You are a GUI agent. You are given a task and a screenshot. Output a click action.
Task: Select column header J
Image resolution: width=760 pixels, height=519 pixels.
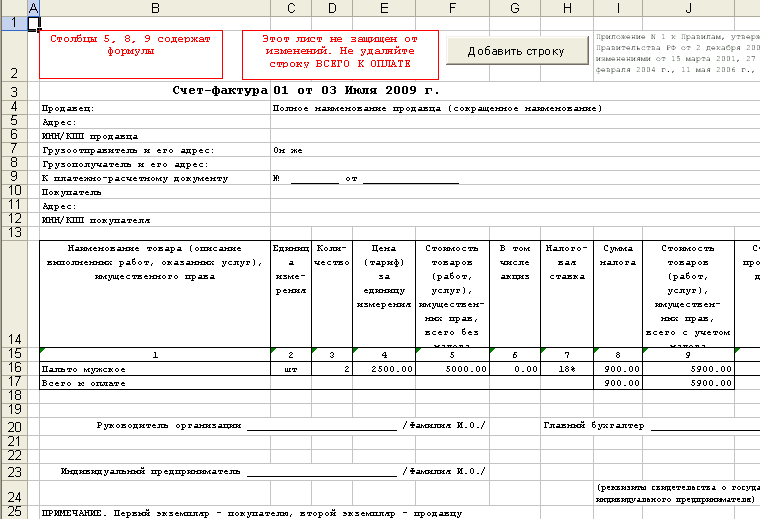[688, 8]
